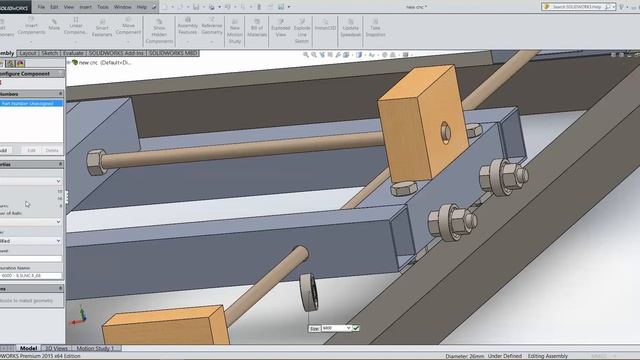Click the Edit button in Part Numbers
The width and height of the screenshot is (640, 360).
31,150
